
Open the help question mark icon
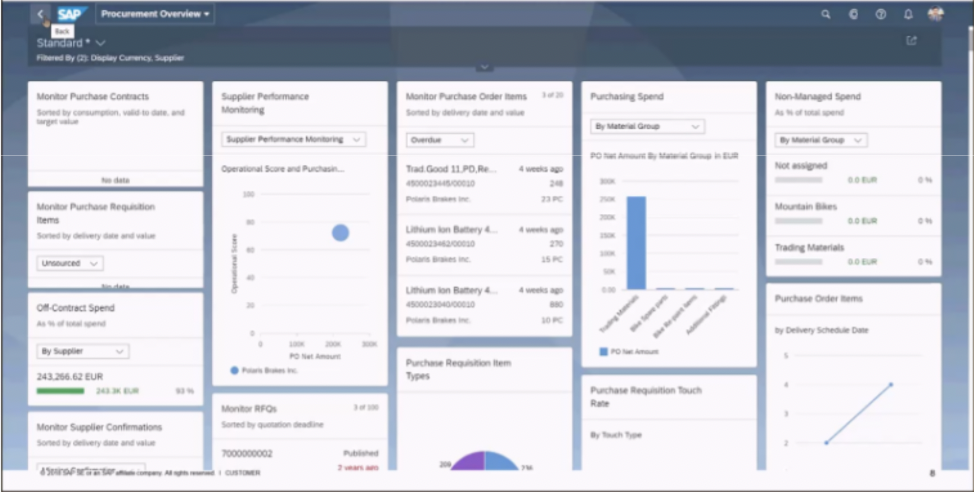click(x=881, y=14)
